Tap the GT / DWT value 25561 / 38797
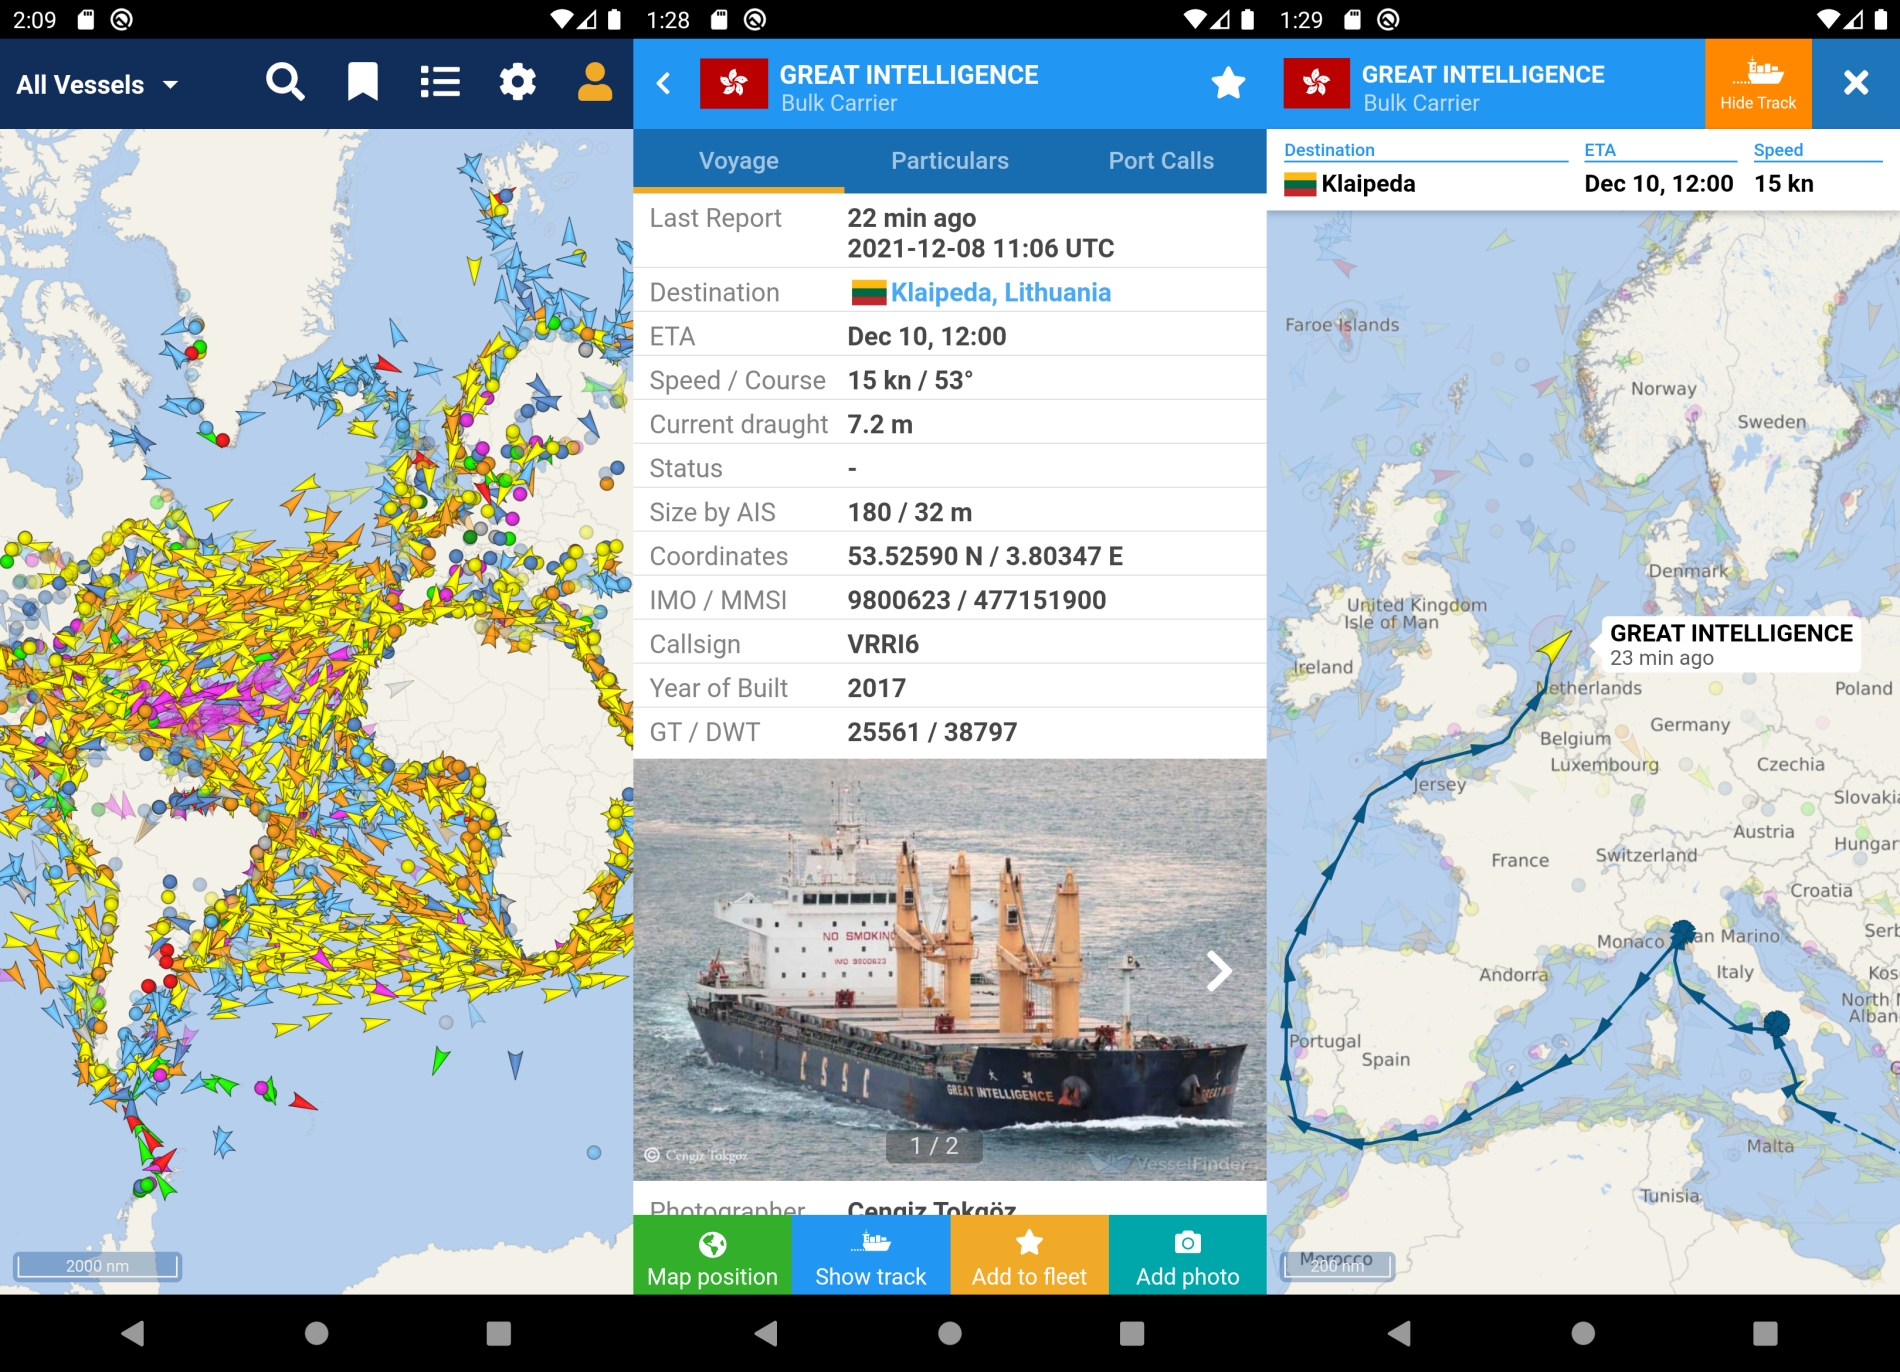This screenshot has height=1372, width=1900. click(x=931, y=732)
